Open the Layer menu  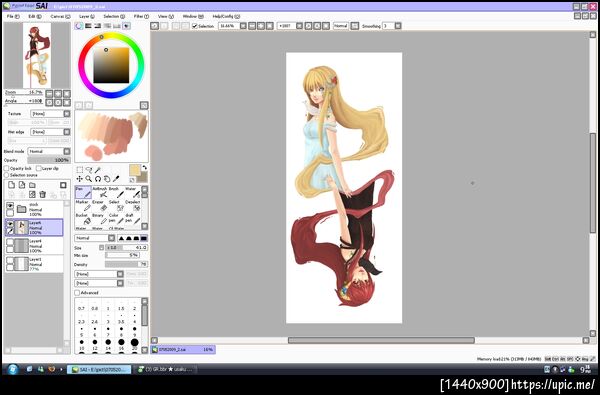tap(86, 16)
